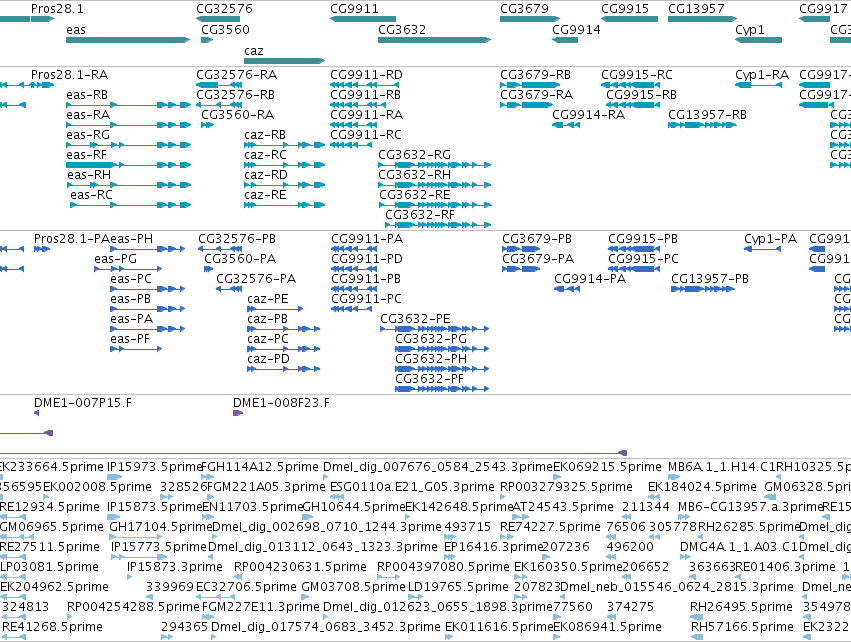Click protein CG9911-PC
Screen dimensions: 851x642
pyautogui.click(x=366, y=299)
